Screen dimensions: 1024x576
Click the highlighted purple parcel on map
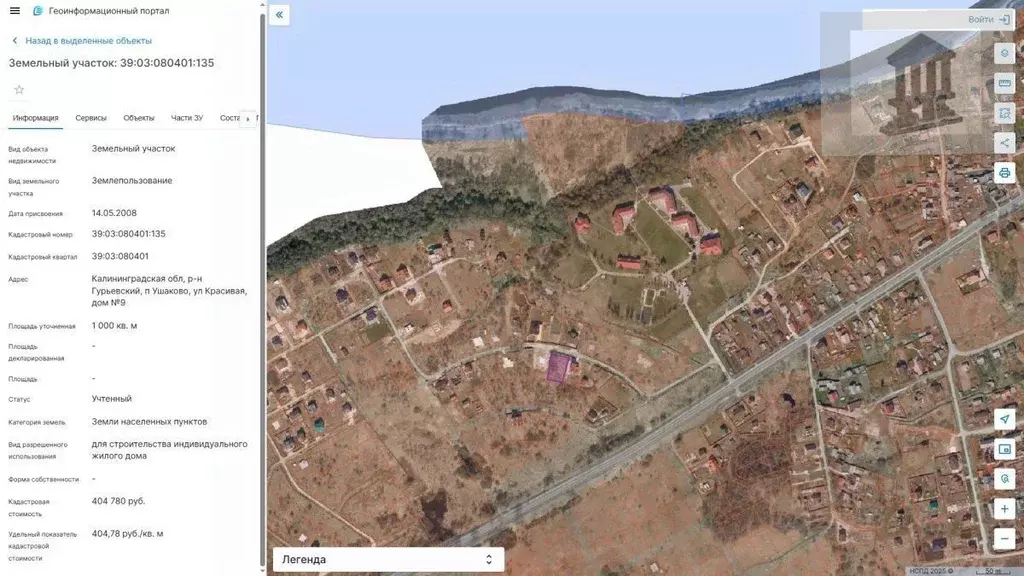(558, 368)
